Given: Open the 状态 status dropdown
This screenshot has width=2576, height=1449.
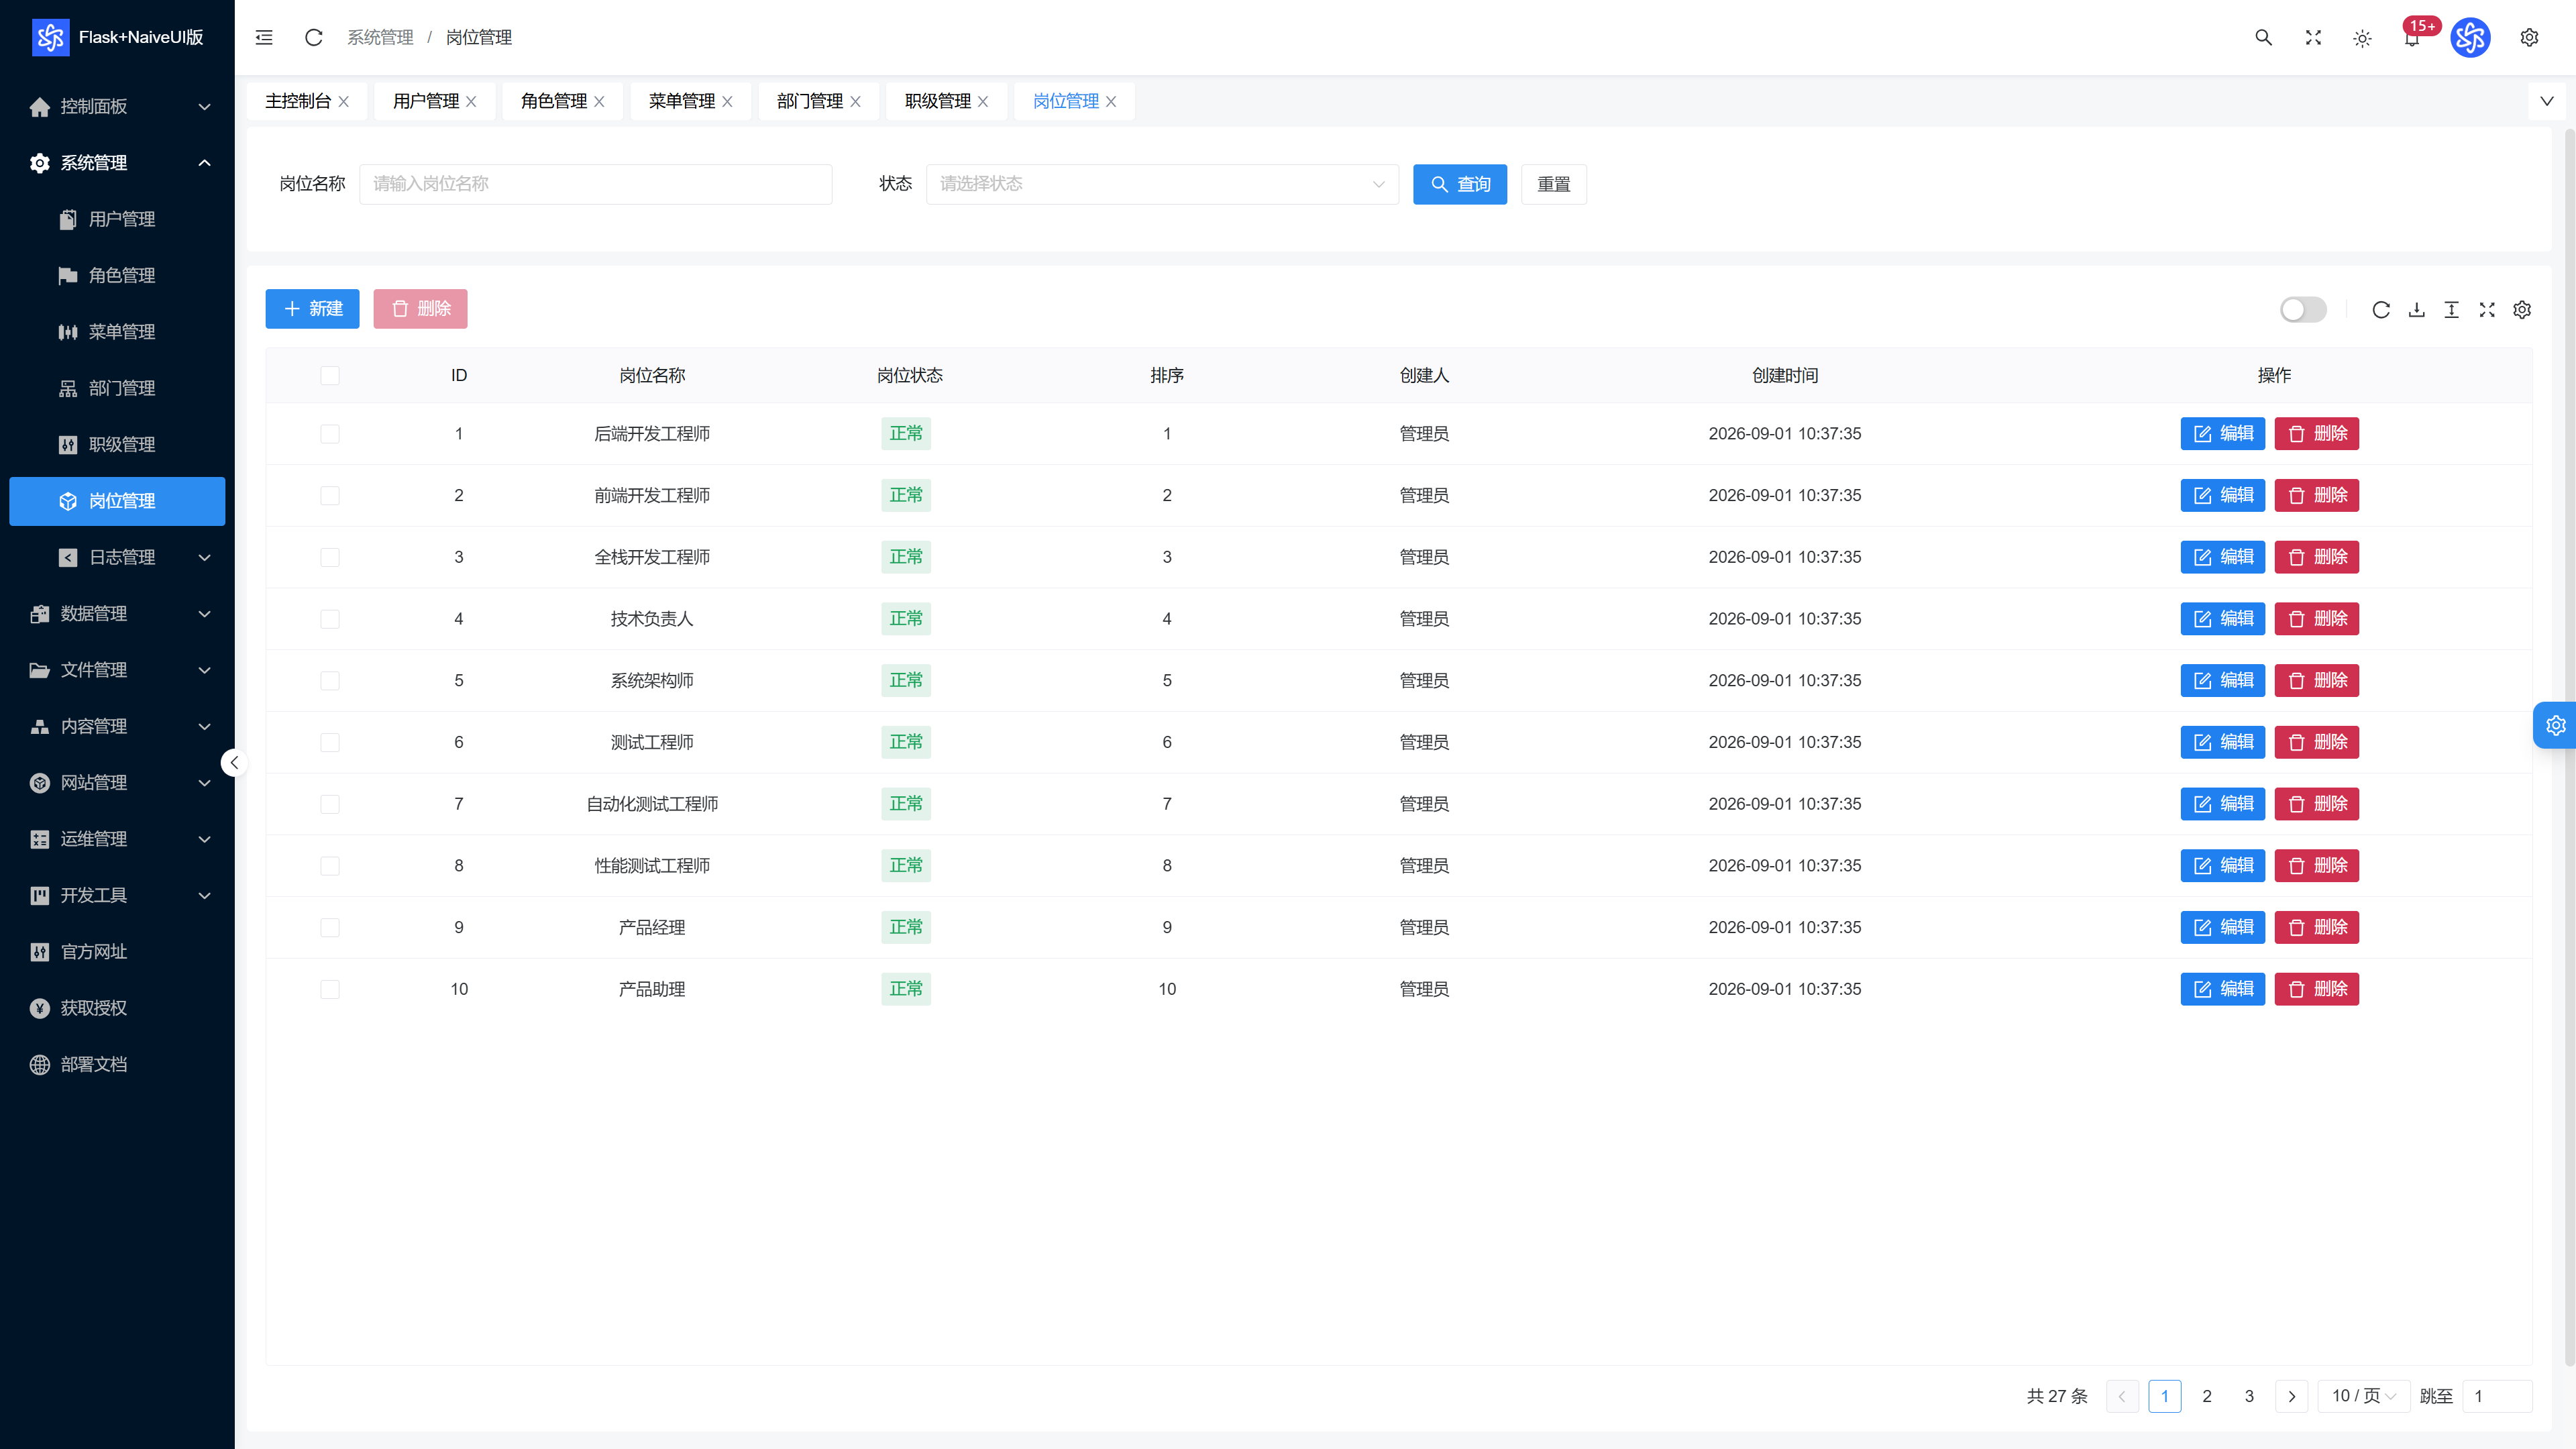Looking at the screenshot, I should pos(1162,184).
